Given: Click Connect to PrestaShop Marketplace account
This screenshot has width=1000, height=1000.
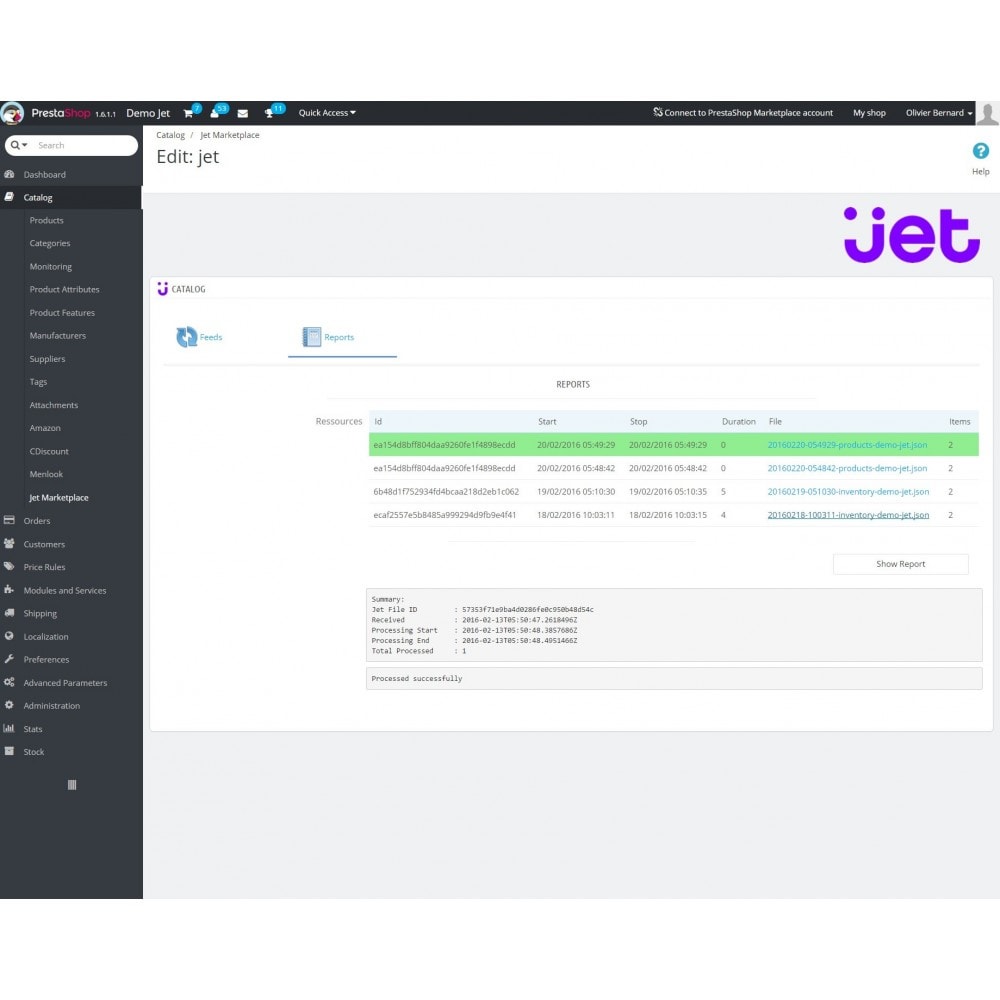Looking at the screenshot, I should 743,113.
